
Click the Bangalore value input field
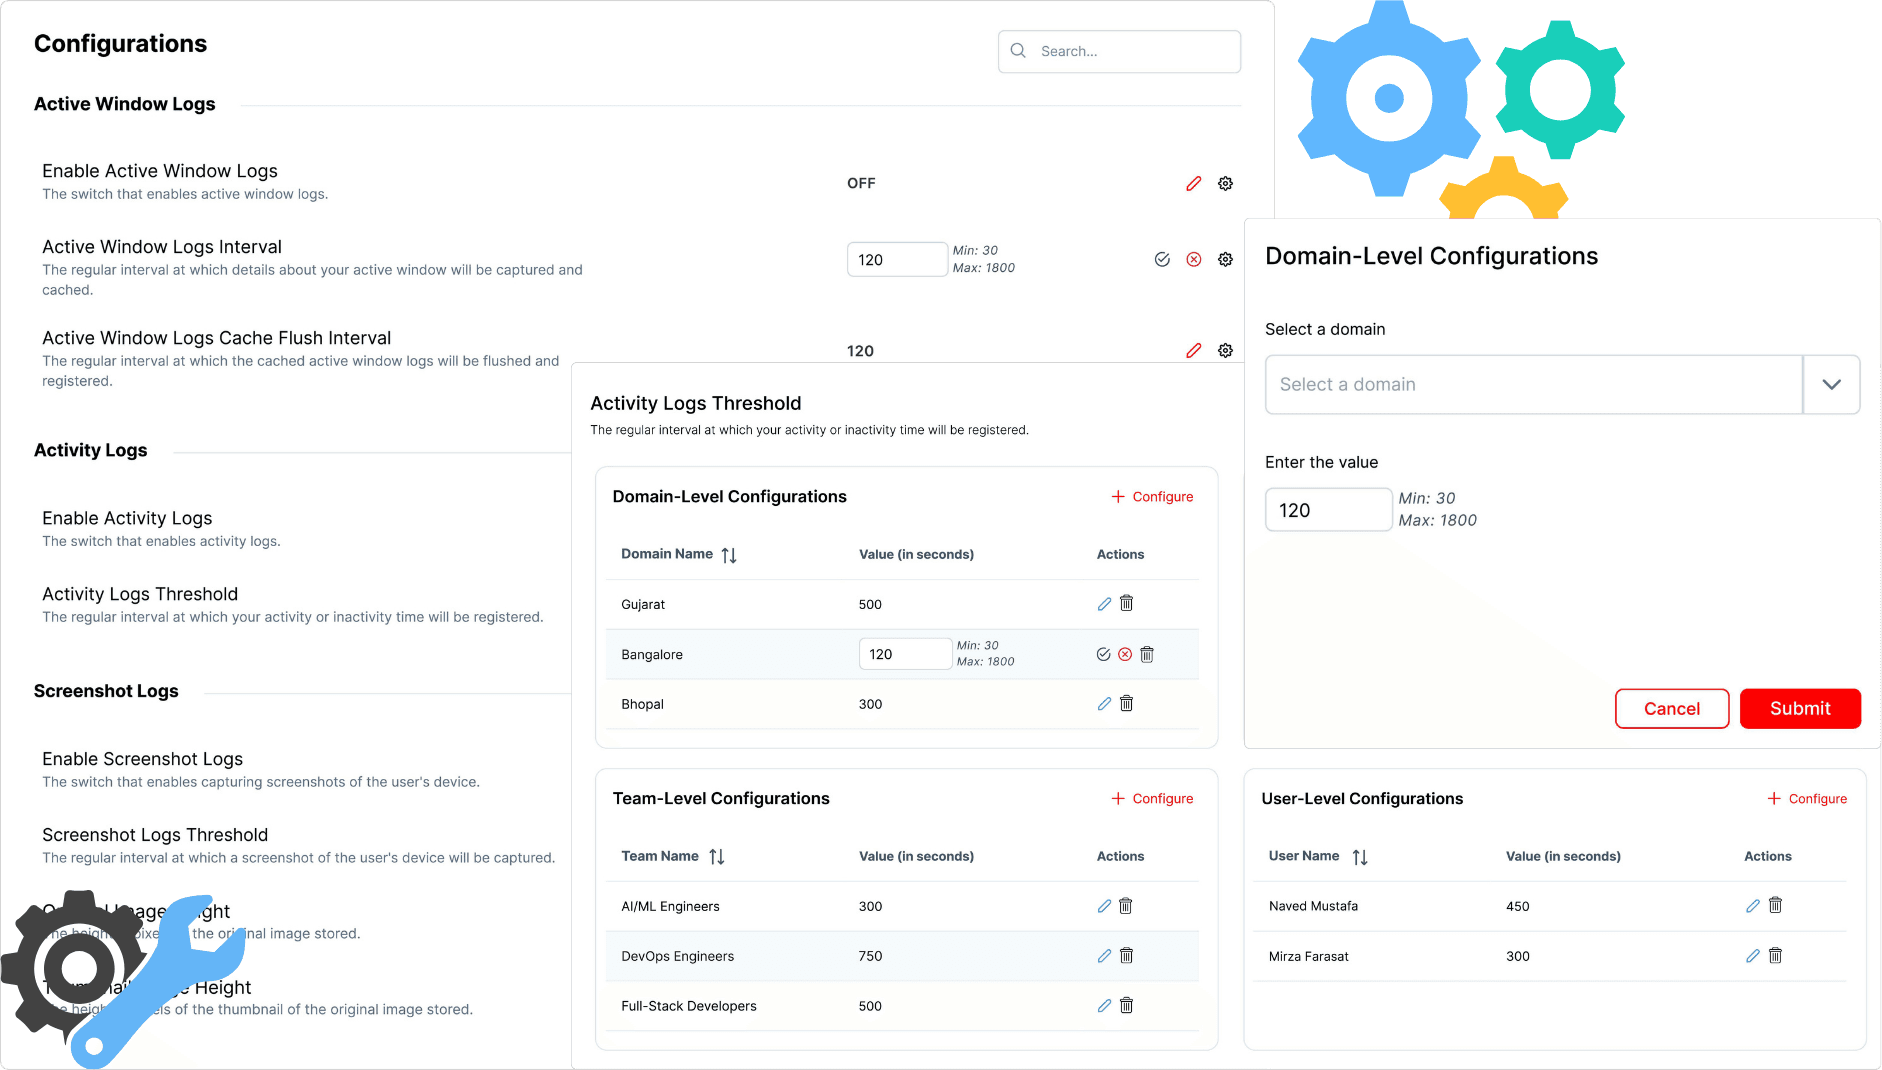[905, 654]
